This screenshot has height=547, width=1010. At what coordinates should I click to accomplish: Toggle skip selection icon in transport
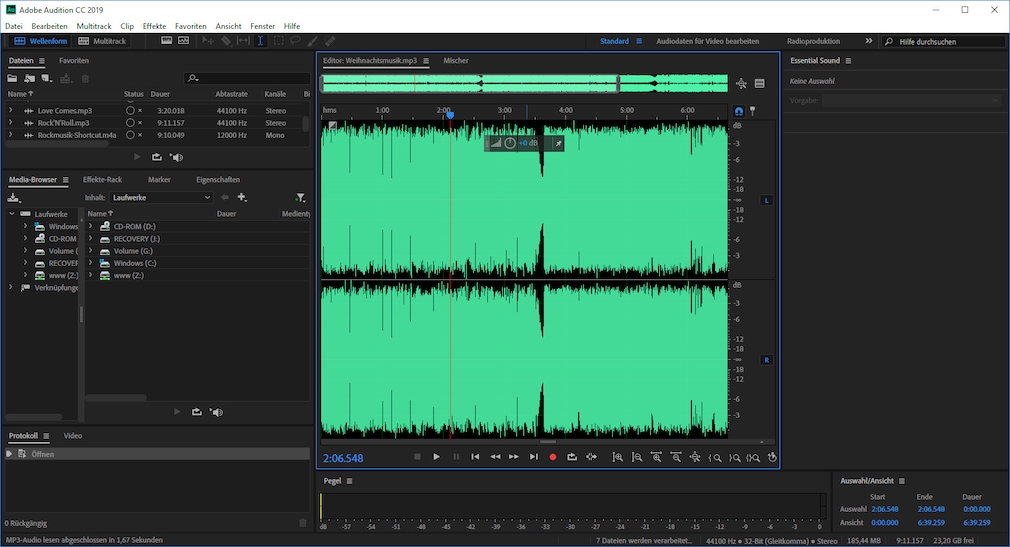(x=591, y=457)
